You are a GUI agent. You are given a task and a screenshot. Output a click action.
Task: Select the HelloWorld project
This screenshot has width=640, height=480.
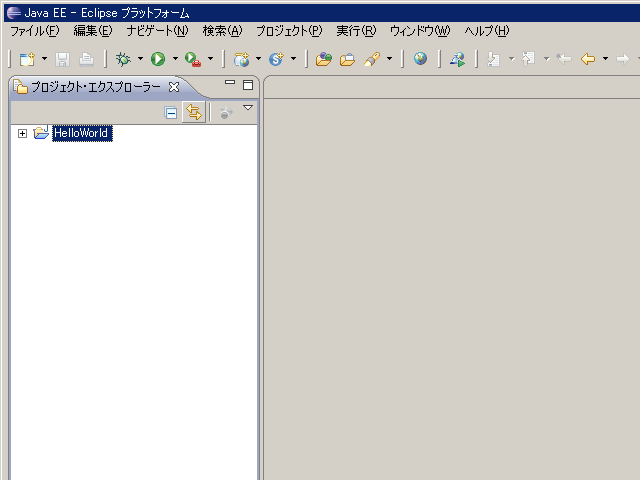pos(81,133)
